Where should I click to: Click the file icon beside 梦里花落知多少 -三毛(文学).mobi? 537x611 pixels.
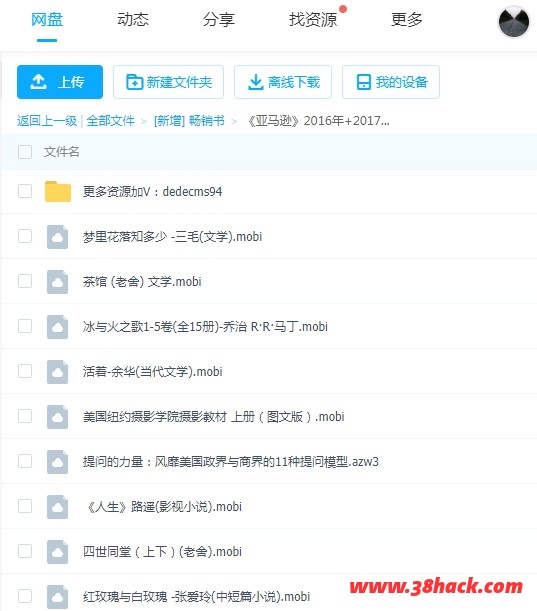57,237
